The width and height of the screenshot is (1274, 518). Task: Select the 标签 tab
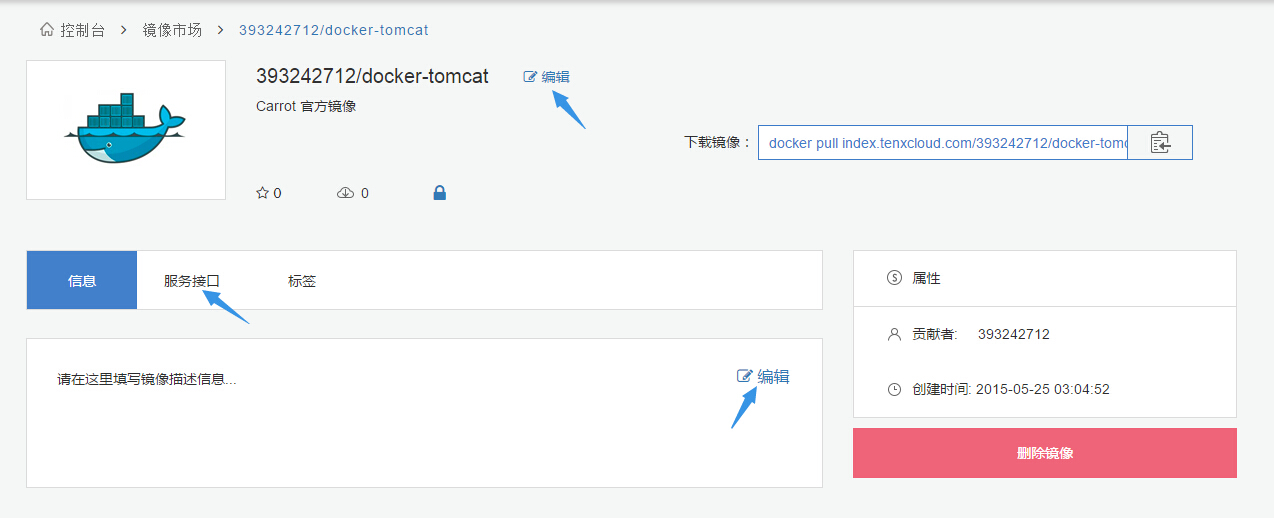(x=302, y=281)
